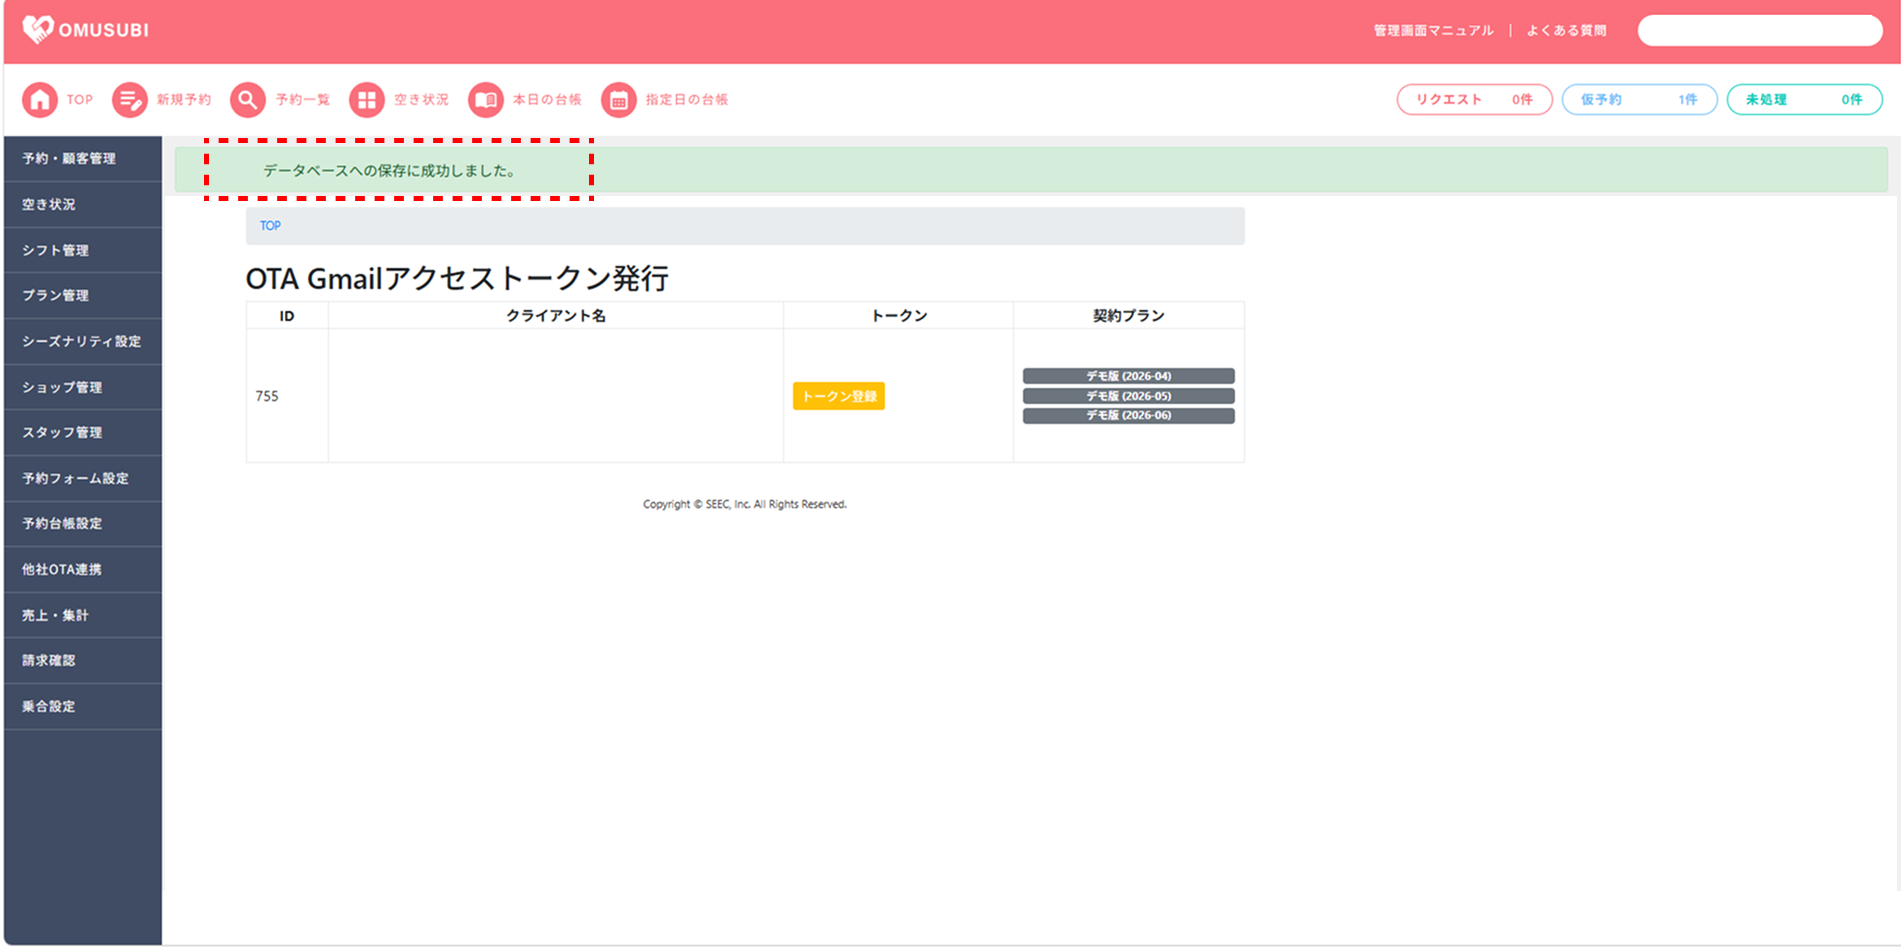Image resolution: width=1901 pixels, height=949 pixels.
Task: Open 指定日の台帳 calendar icon
Action: point(619,100)
